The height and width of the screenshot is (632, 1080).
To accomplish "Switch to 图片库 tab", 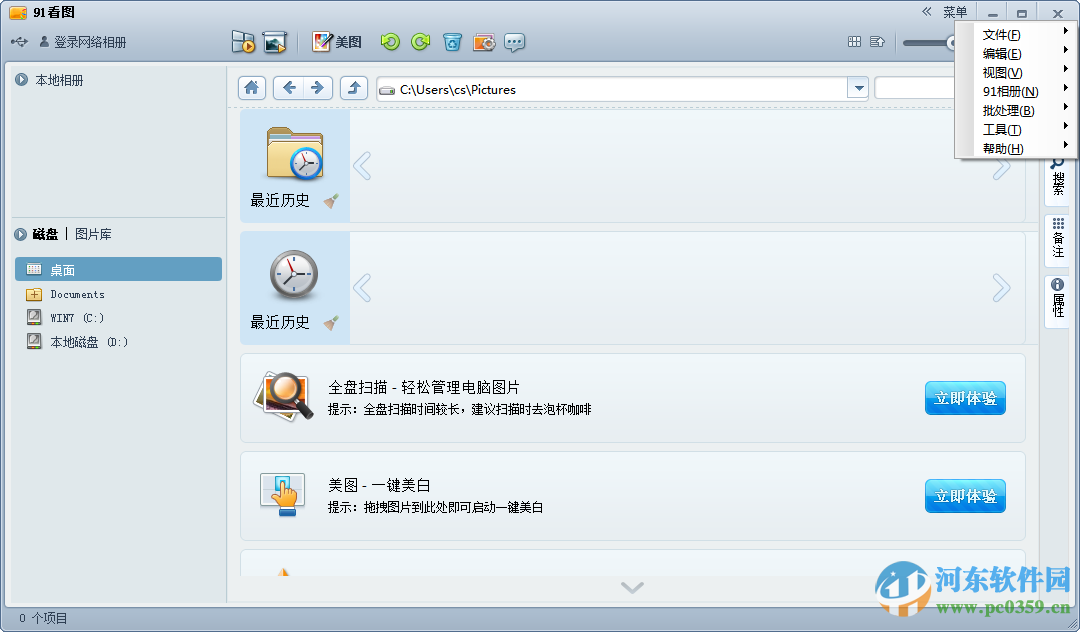I will [93, 234].
